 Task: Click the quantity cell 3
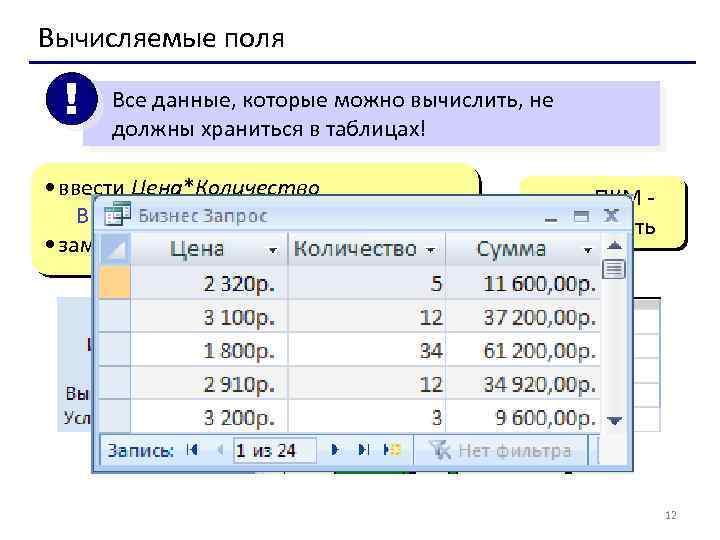(x=366, y=417)
